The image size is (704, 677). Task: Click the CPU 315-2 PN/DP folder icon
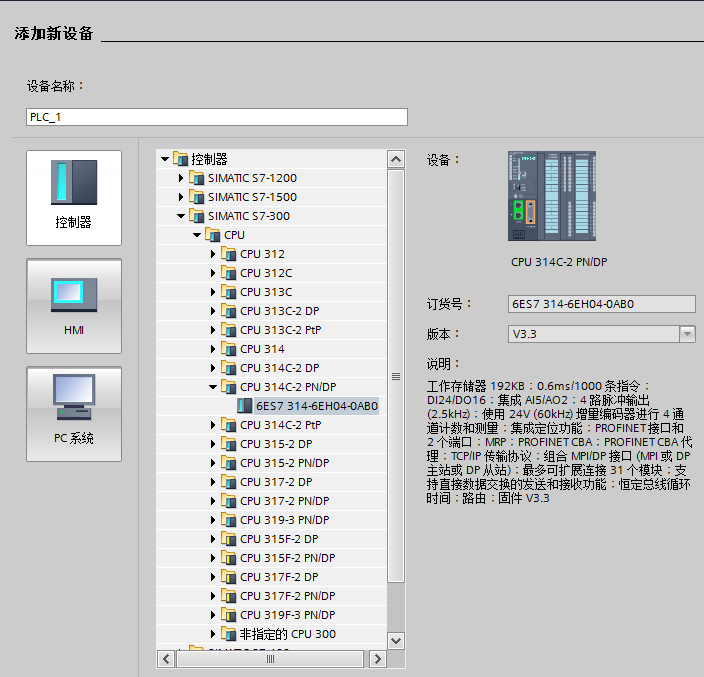[229, 462]
